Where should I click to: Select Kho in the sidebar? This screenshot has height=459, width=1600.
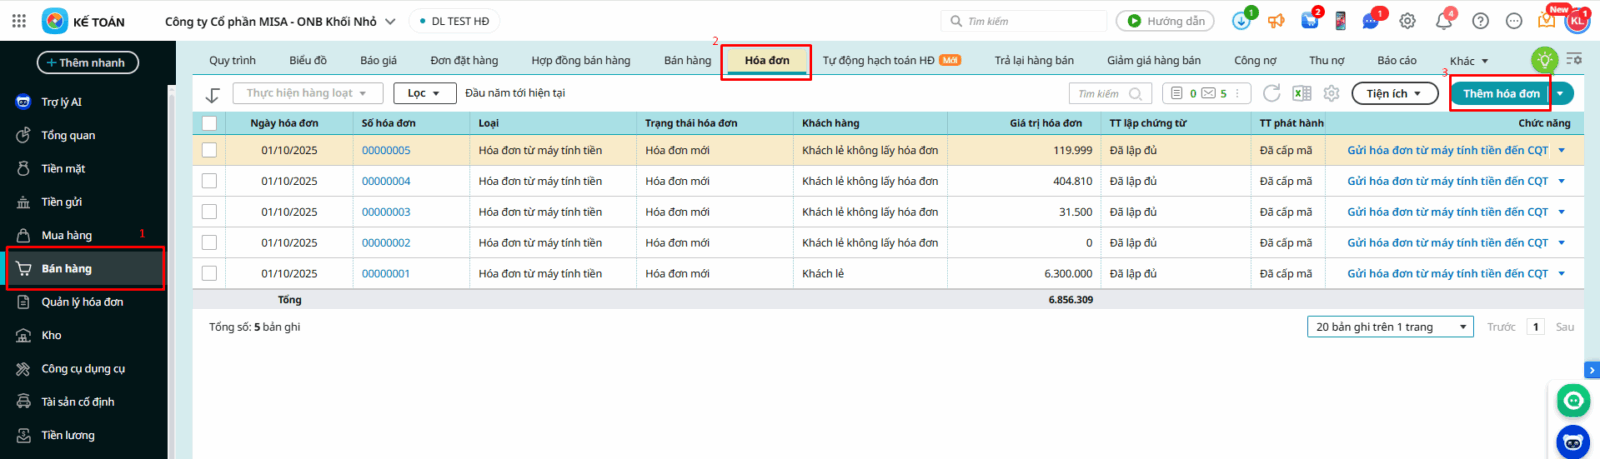[51, 335]
